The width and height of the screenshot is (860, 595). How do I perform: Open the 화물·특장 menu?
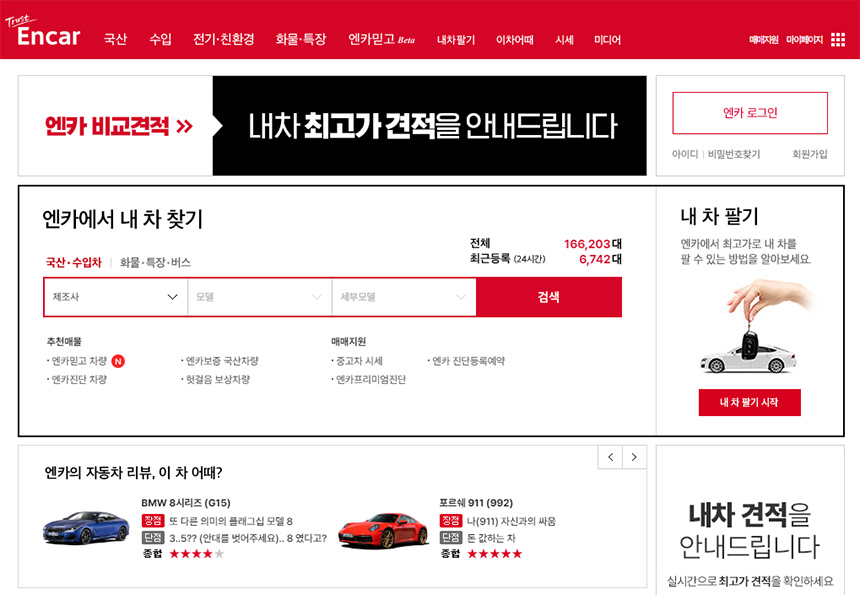(x=301, y=39)
